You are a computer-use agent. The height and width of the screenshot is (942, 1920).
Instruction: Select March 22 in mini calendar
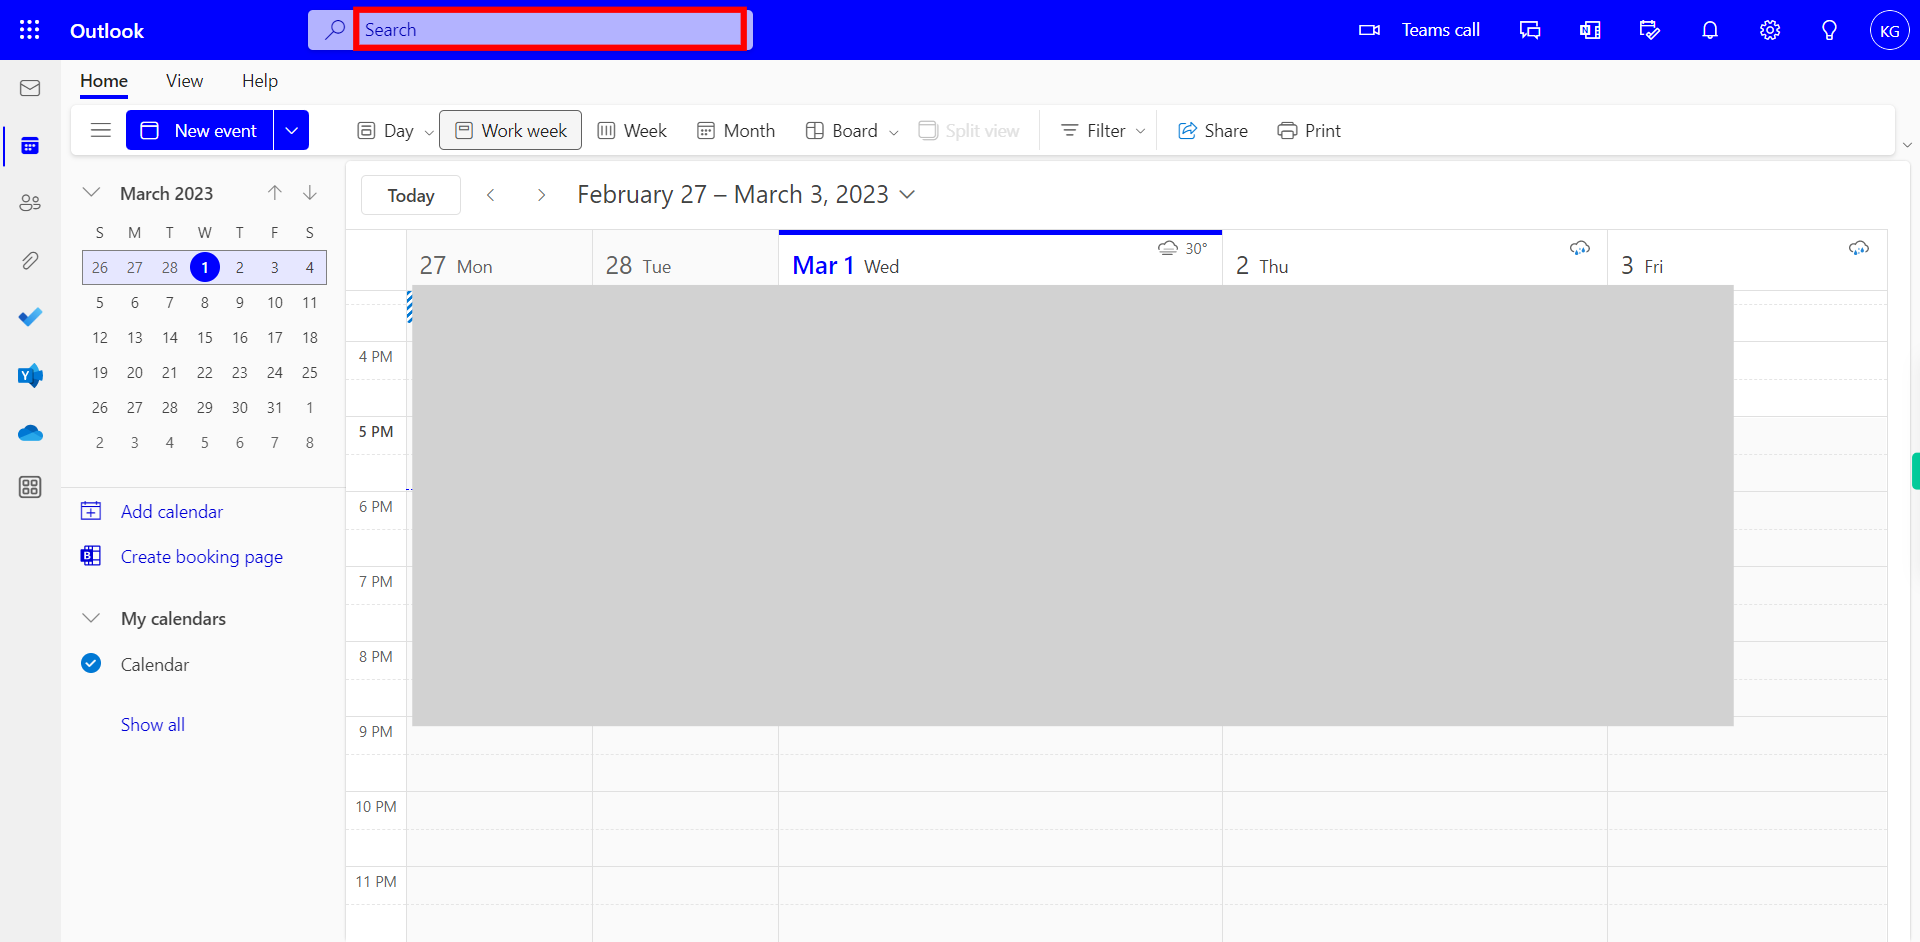click(205, 372)
